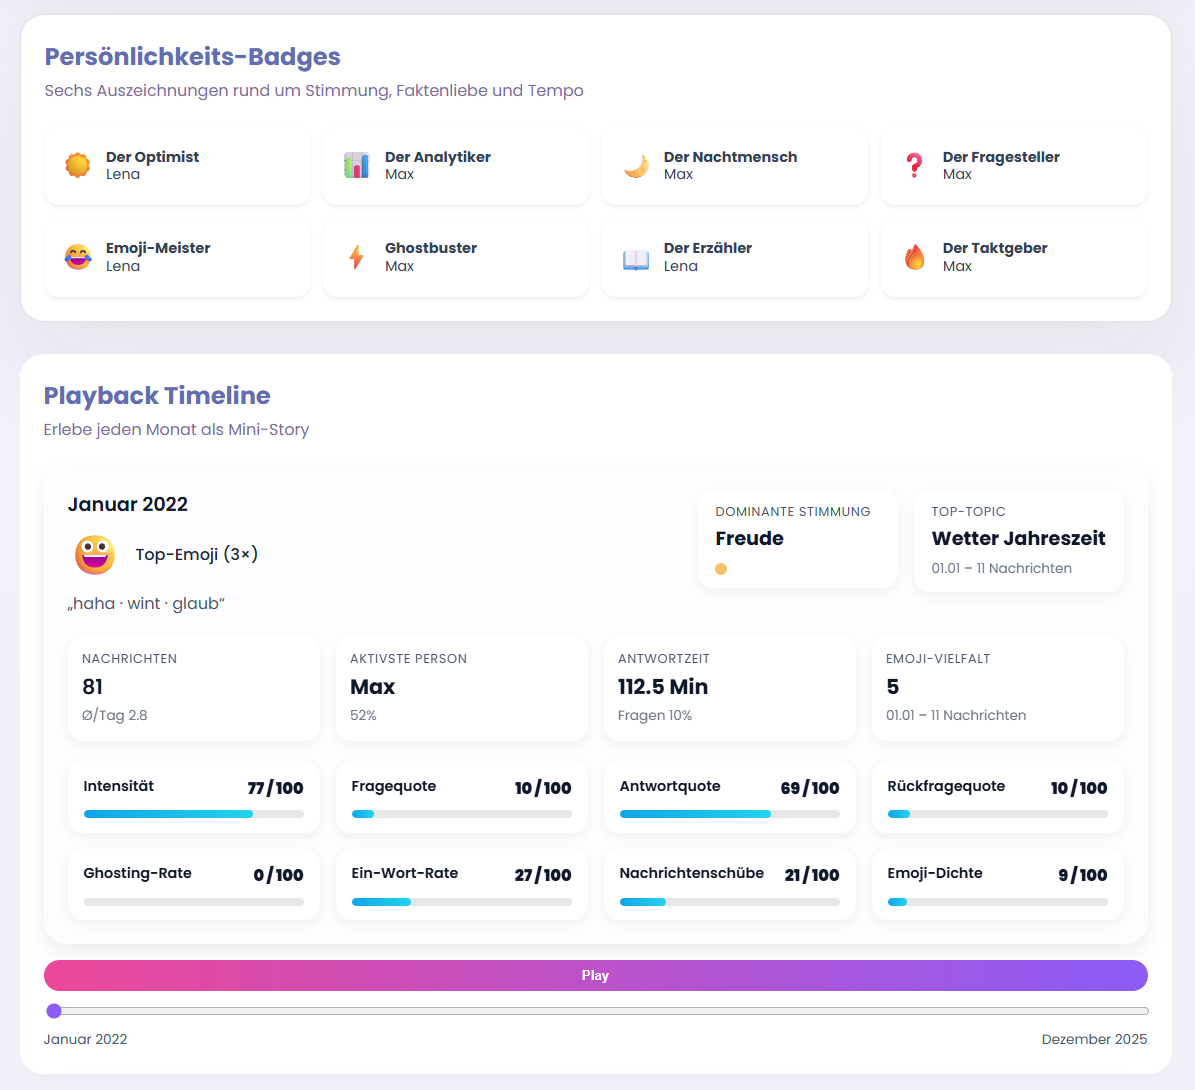Click the quote „haha · wint · glaub“

pyautogui.click(x=146, y=603)
